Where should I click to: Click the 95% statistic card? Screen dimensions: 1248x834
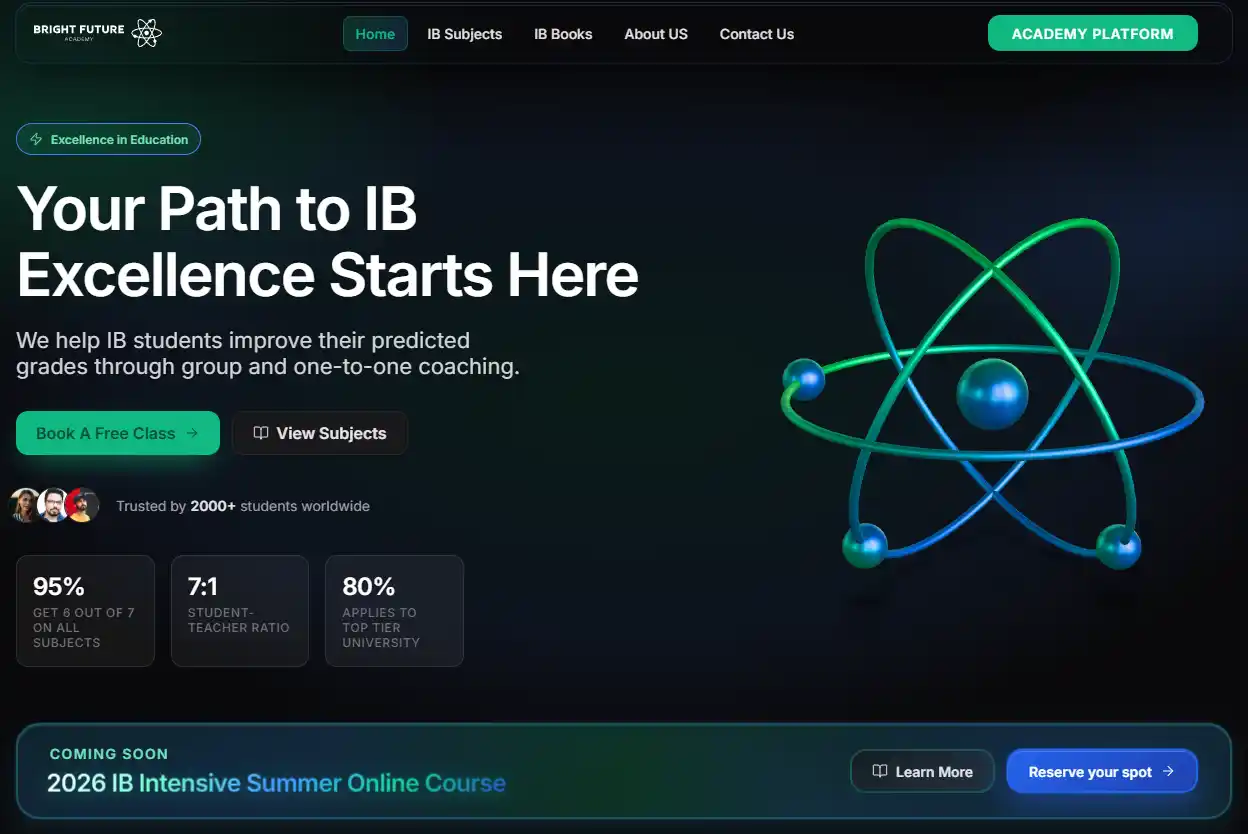pyautogui.click(x=85, y=610)
